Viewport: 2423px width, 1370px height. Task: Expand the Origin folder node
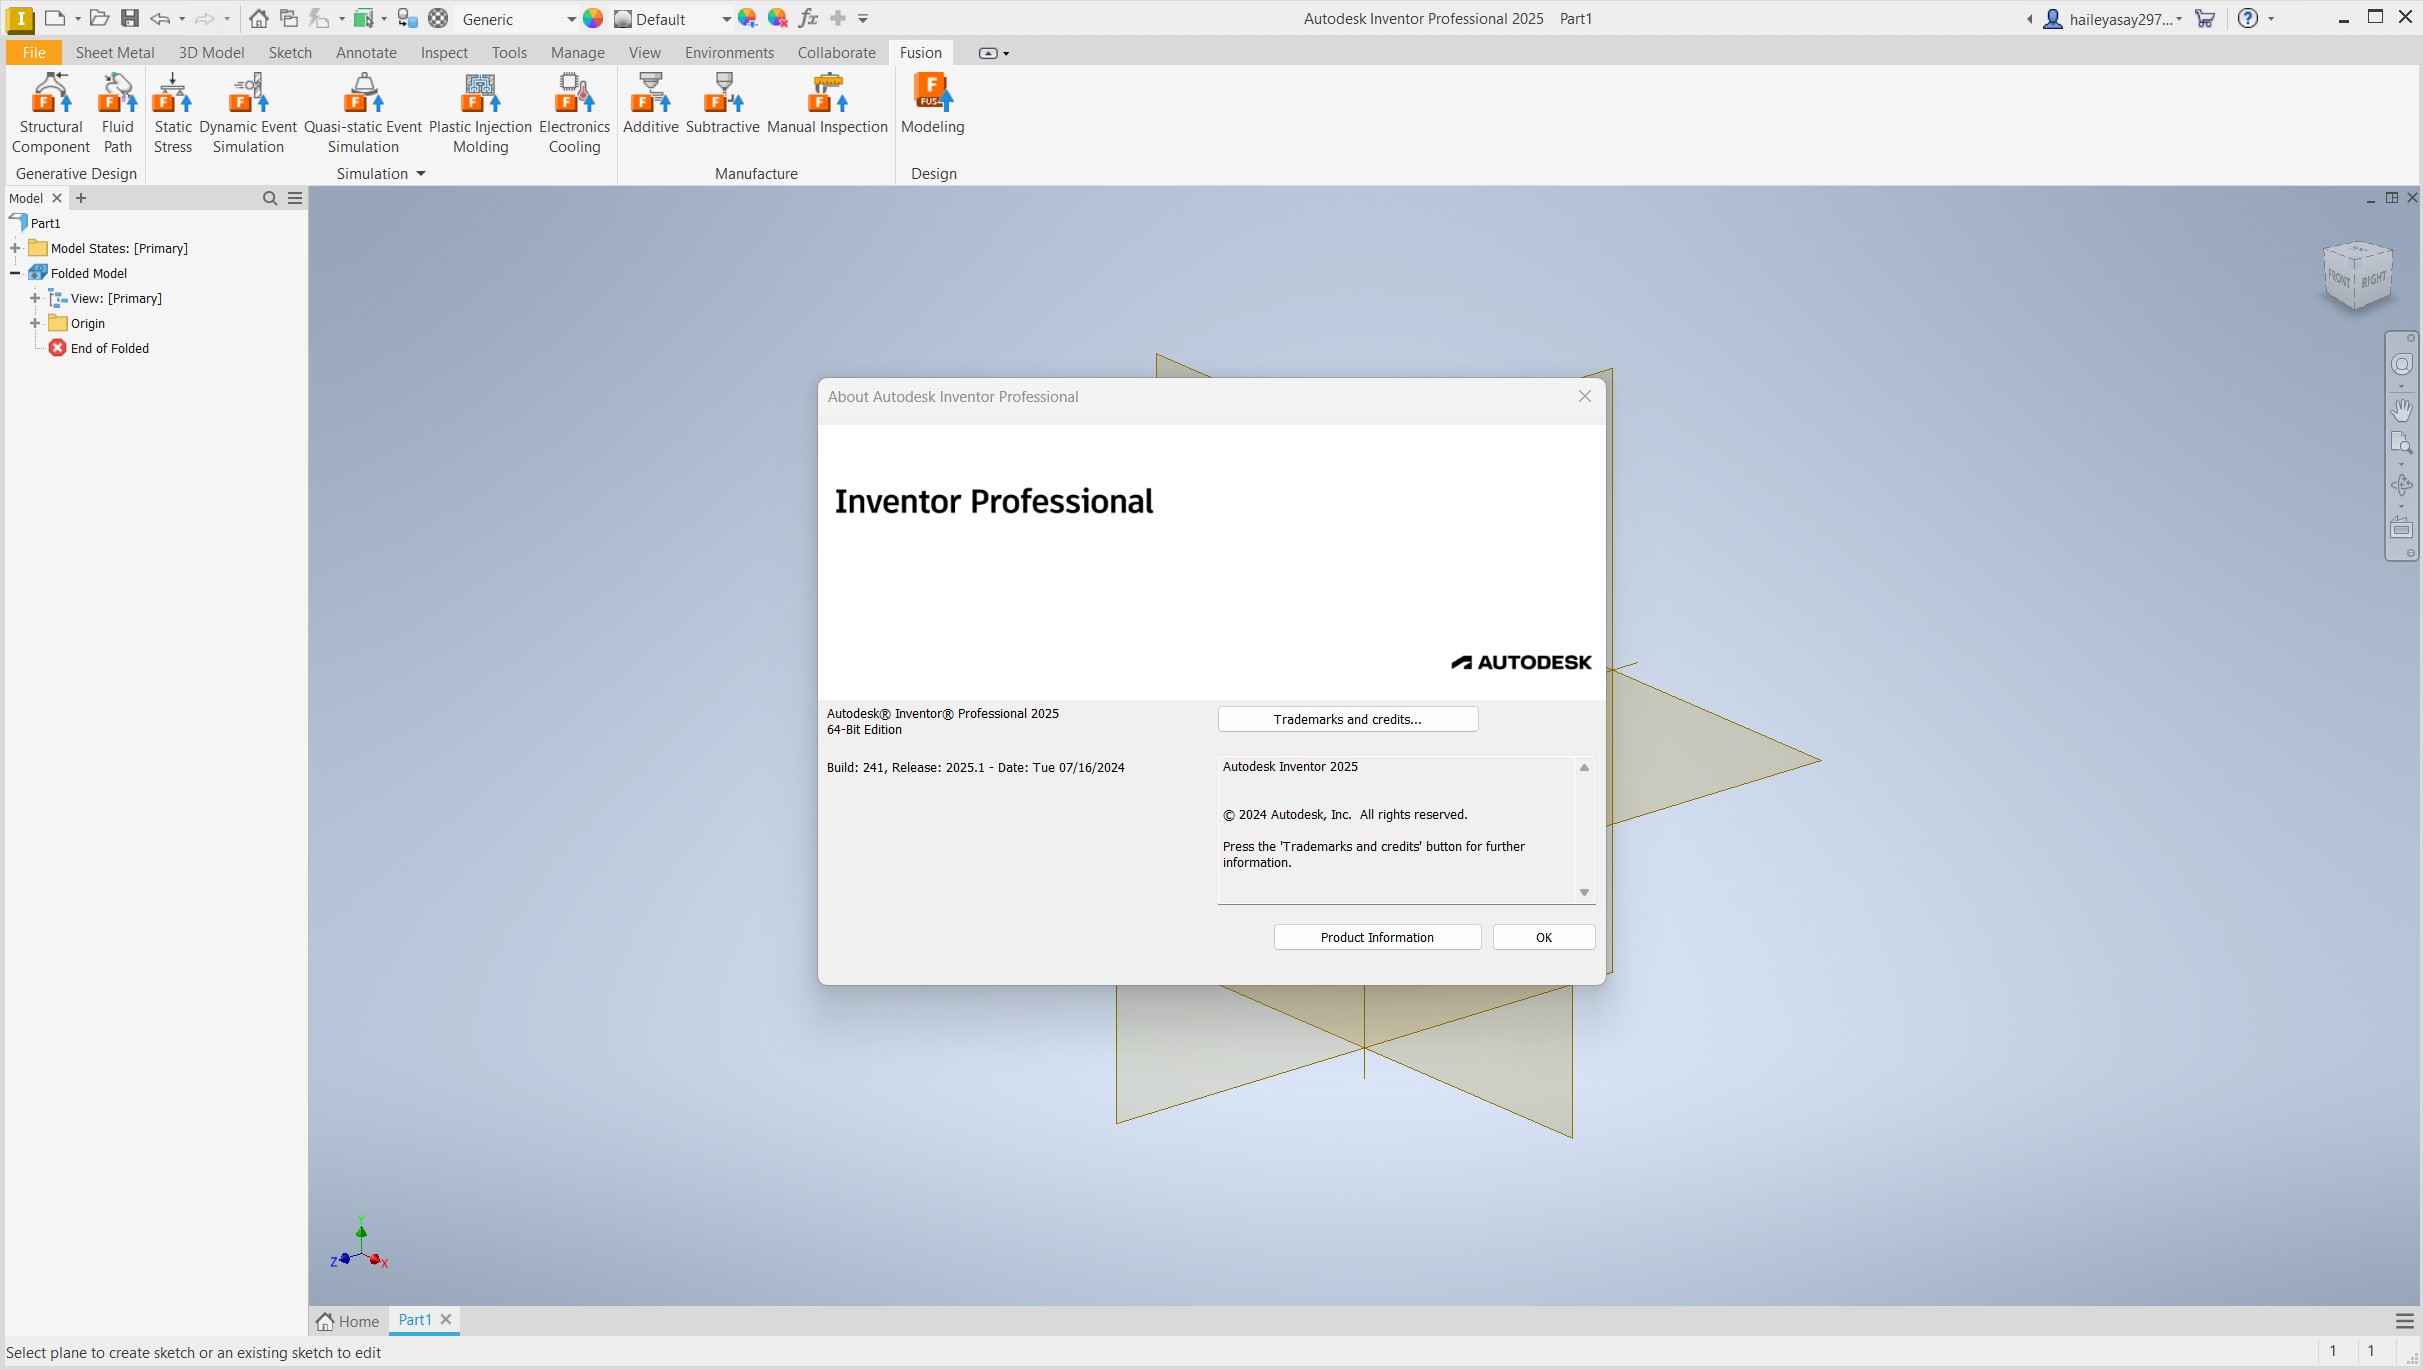[x=35, y=323]
